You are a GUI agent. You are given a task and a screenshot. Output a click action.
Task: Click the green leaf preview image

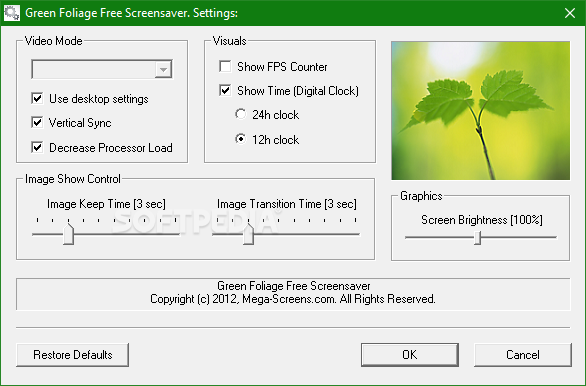[x=481, y=111]
